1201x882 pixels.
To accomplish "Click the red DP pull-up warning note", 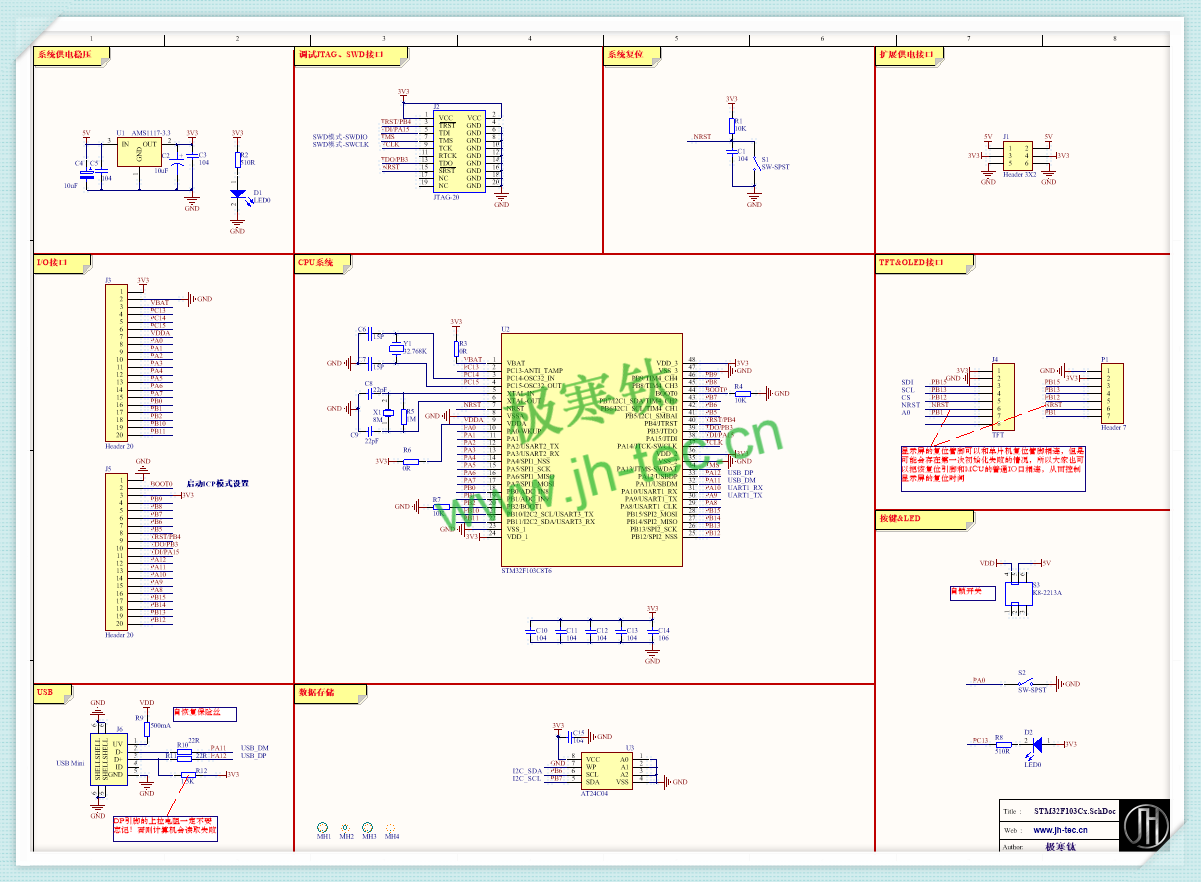I will 165,826.
